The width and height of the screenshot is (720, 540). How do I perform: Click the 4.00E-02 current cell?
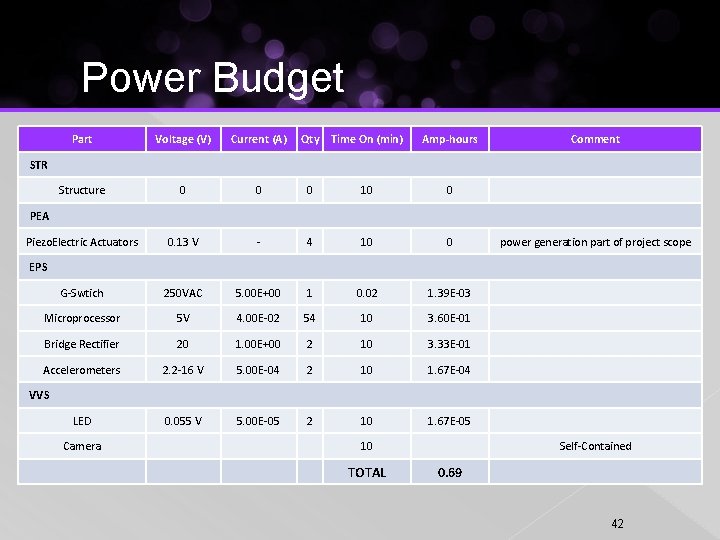(259, 318)
